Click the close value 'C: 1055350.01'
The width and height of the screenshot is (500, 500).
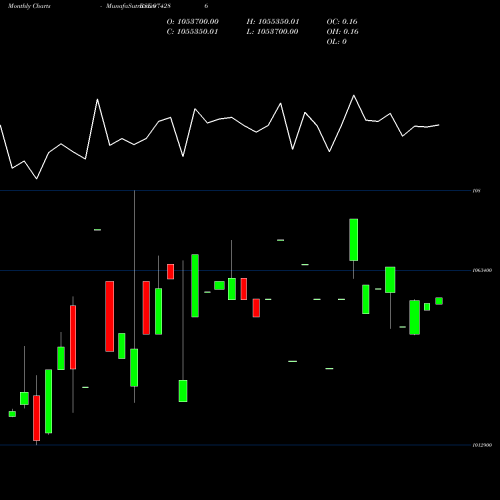(x=192, y=32)
